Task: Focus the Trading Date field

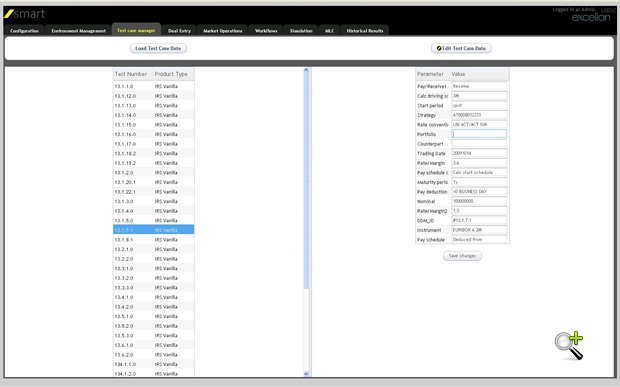Action: click(x=479, y=153)
